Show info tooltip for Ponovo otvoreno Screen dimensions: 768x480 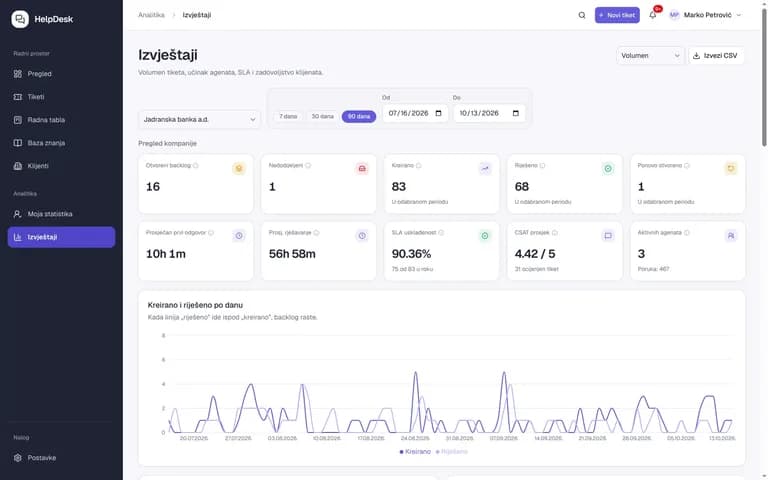(687, 166)
